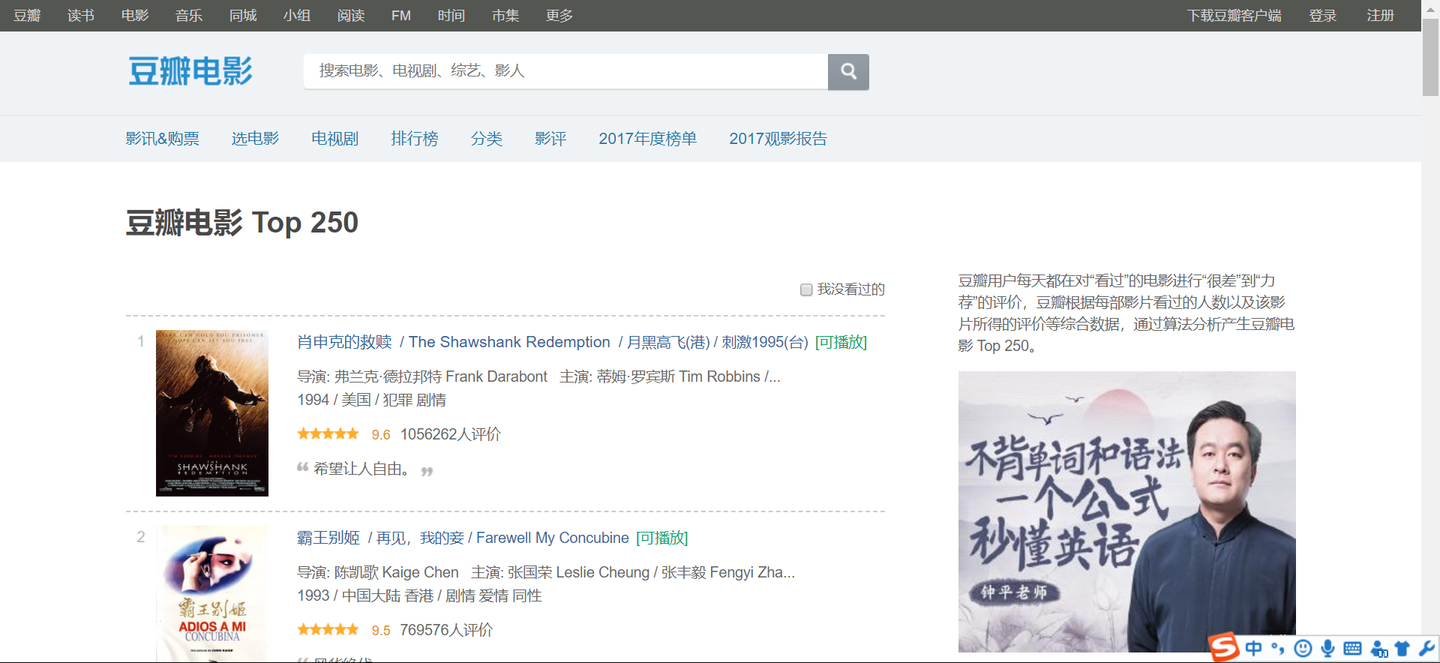Open the 霸王别姬 poster thumbnail
The image size is (1440, 663).
[x=212, y=594]
